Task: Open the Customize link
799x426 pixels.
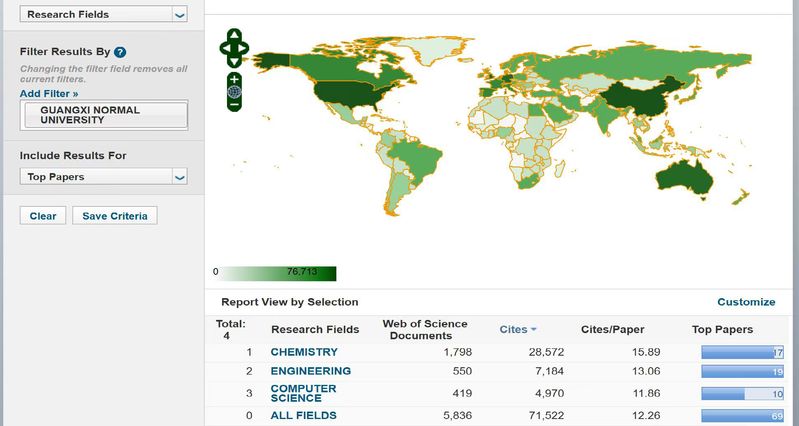Action: [x=746, y=302]
